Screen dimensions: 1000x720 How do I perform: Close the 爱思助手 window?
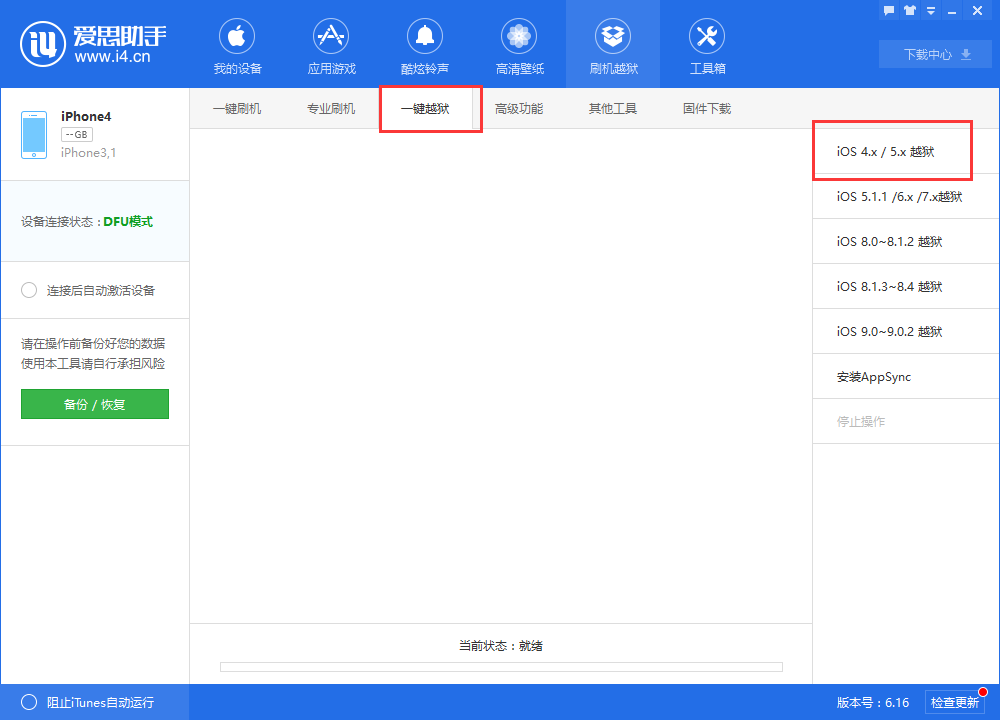click(x=977, y=11)
